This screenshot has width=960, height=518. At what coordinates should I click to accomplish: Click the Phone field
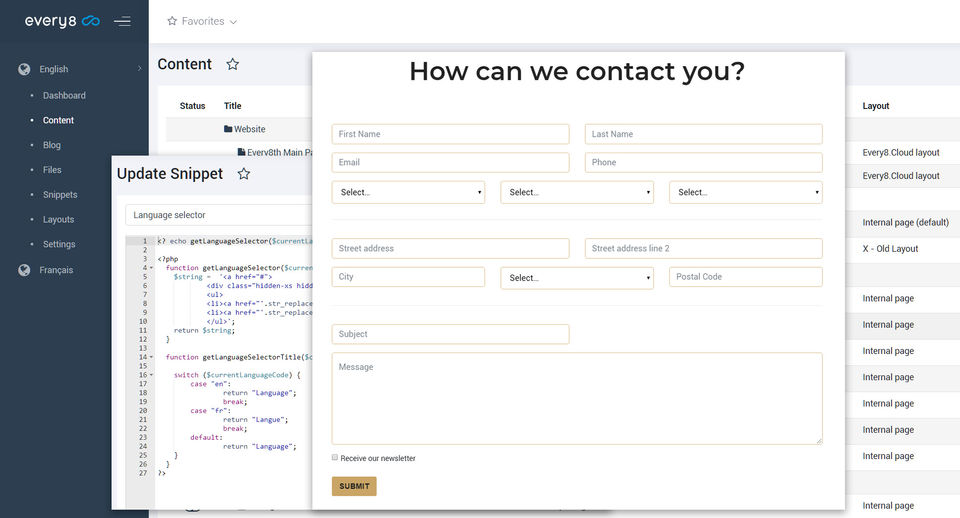coord(703,162)
